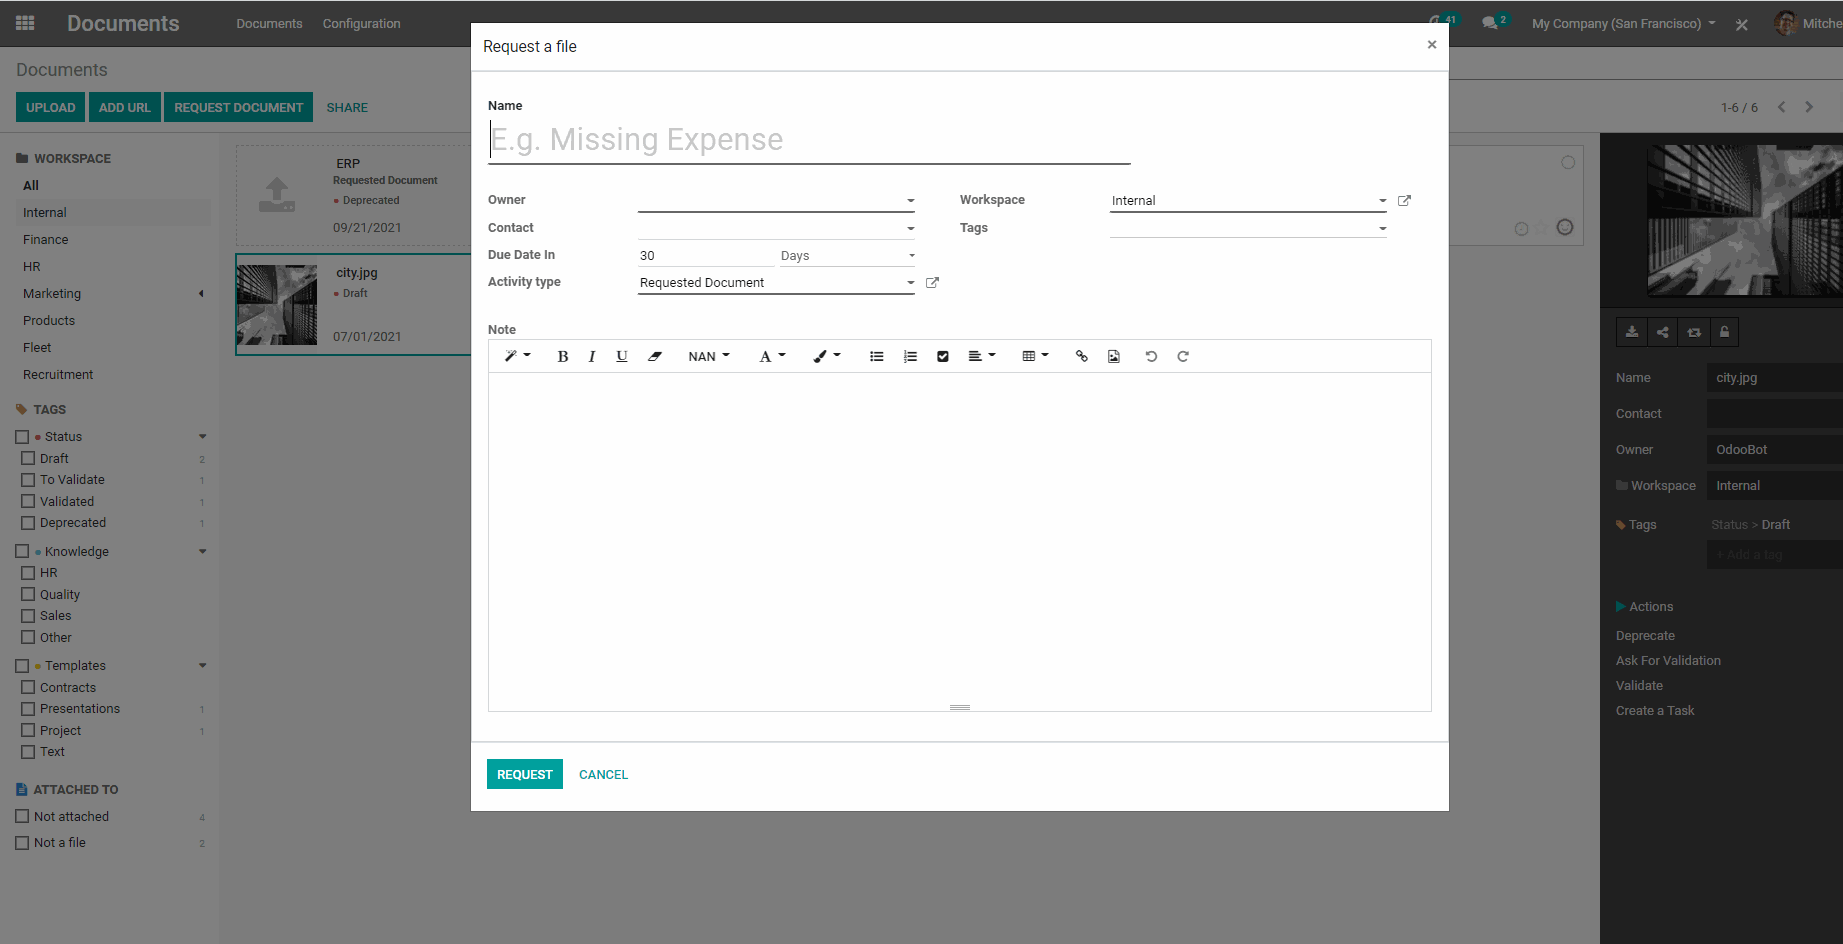
Task: Click the ADD URL button
Action: [125, 107]
